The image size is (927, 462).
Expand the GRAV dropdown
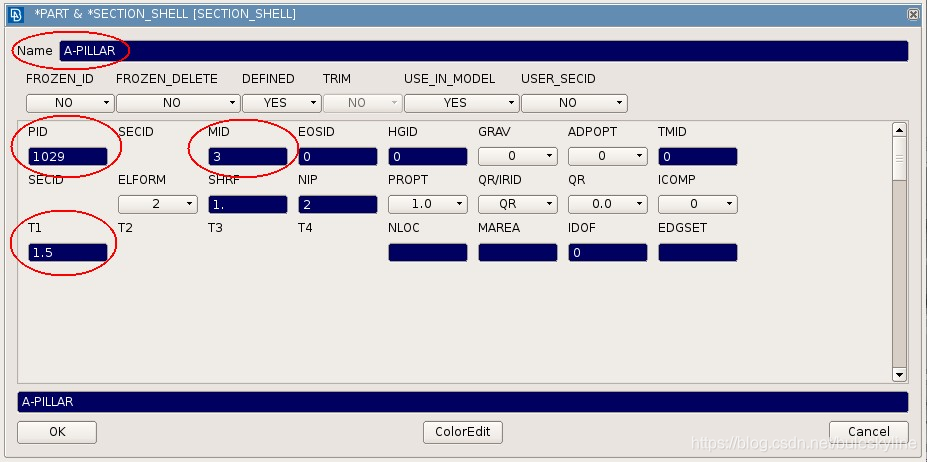tap(517, 156)
